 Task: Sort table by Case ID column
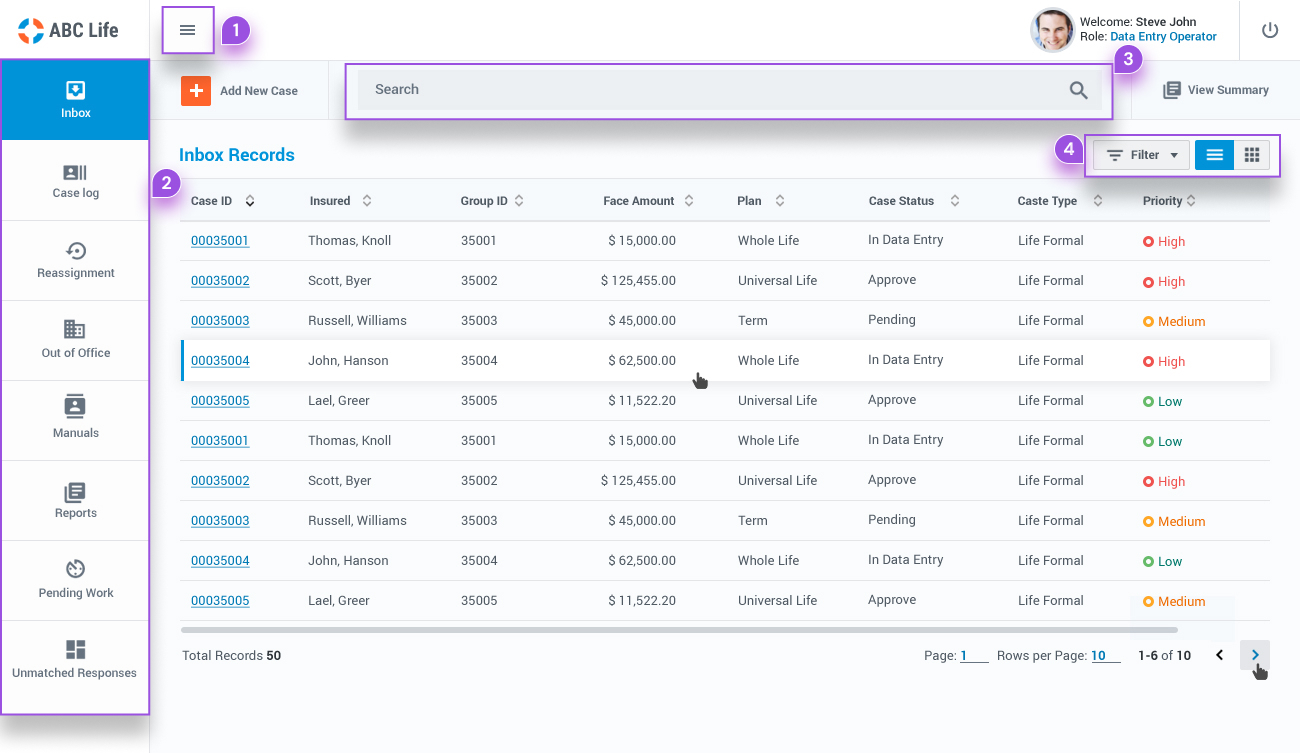(x=249, y=201)
